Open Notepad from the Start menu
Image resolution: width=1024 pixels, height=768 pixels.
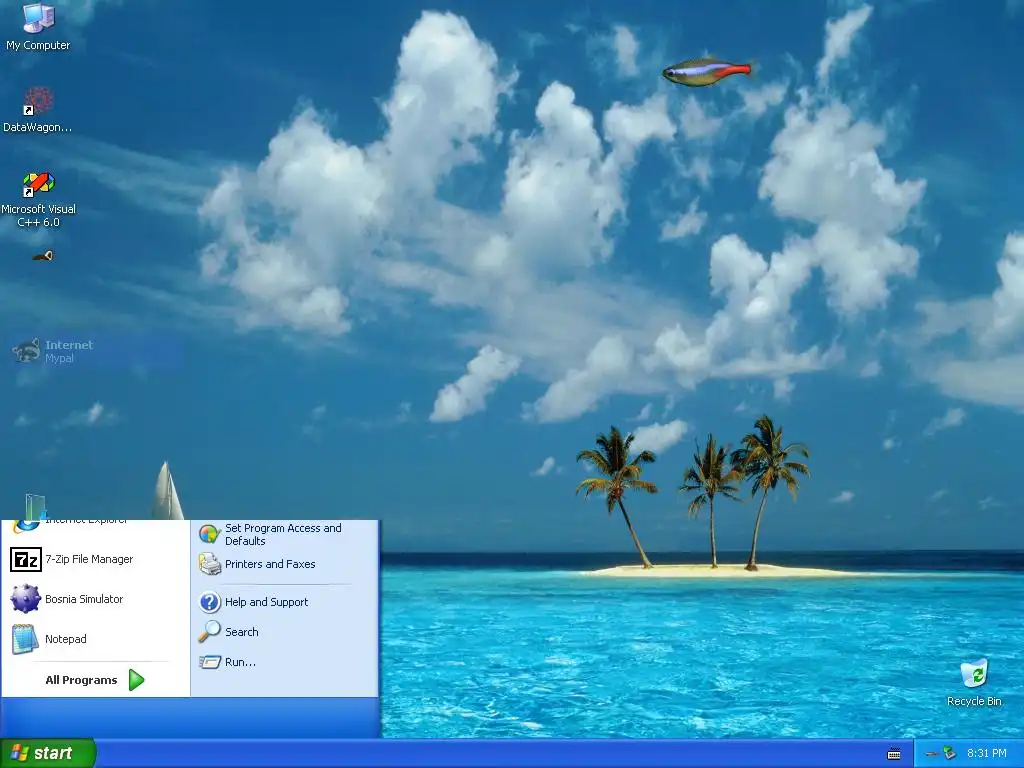tap(95, 639)
